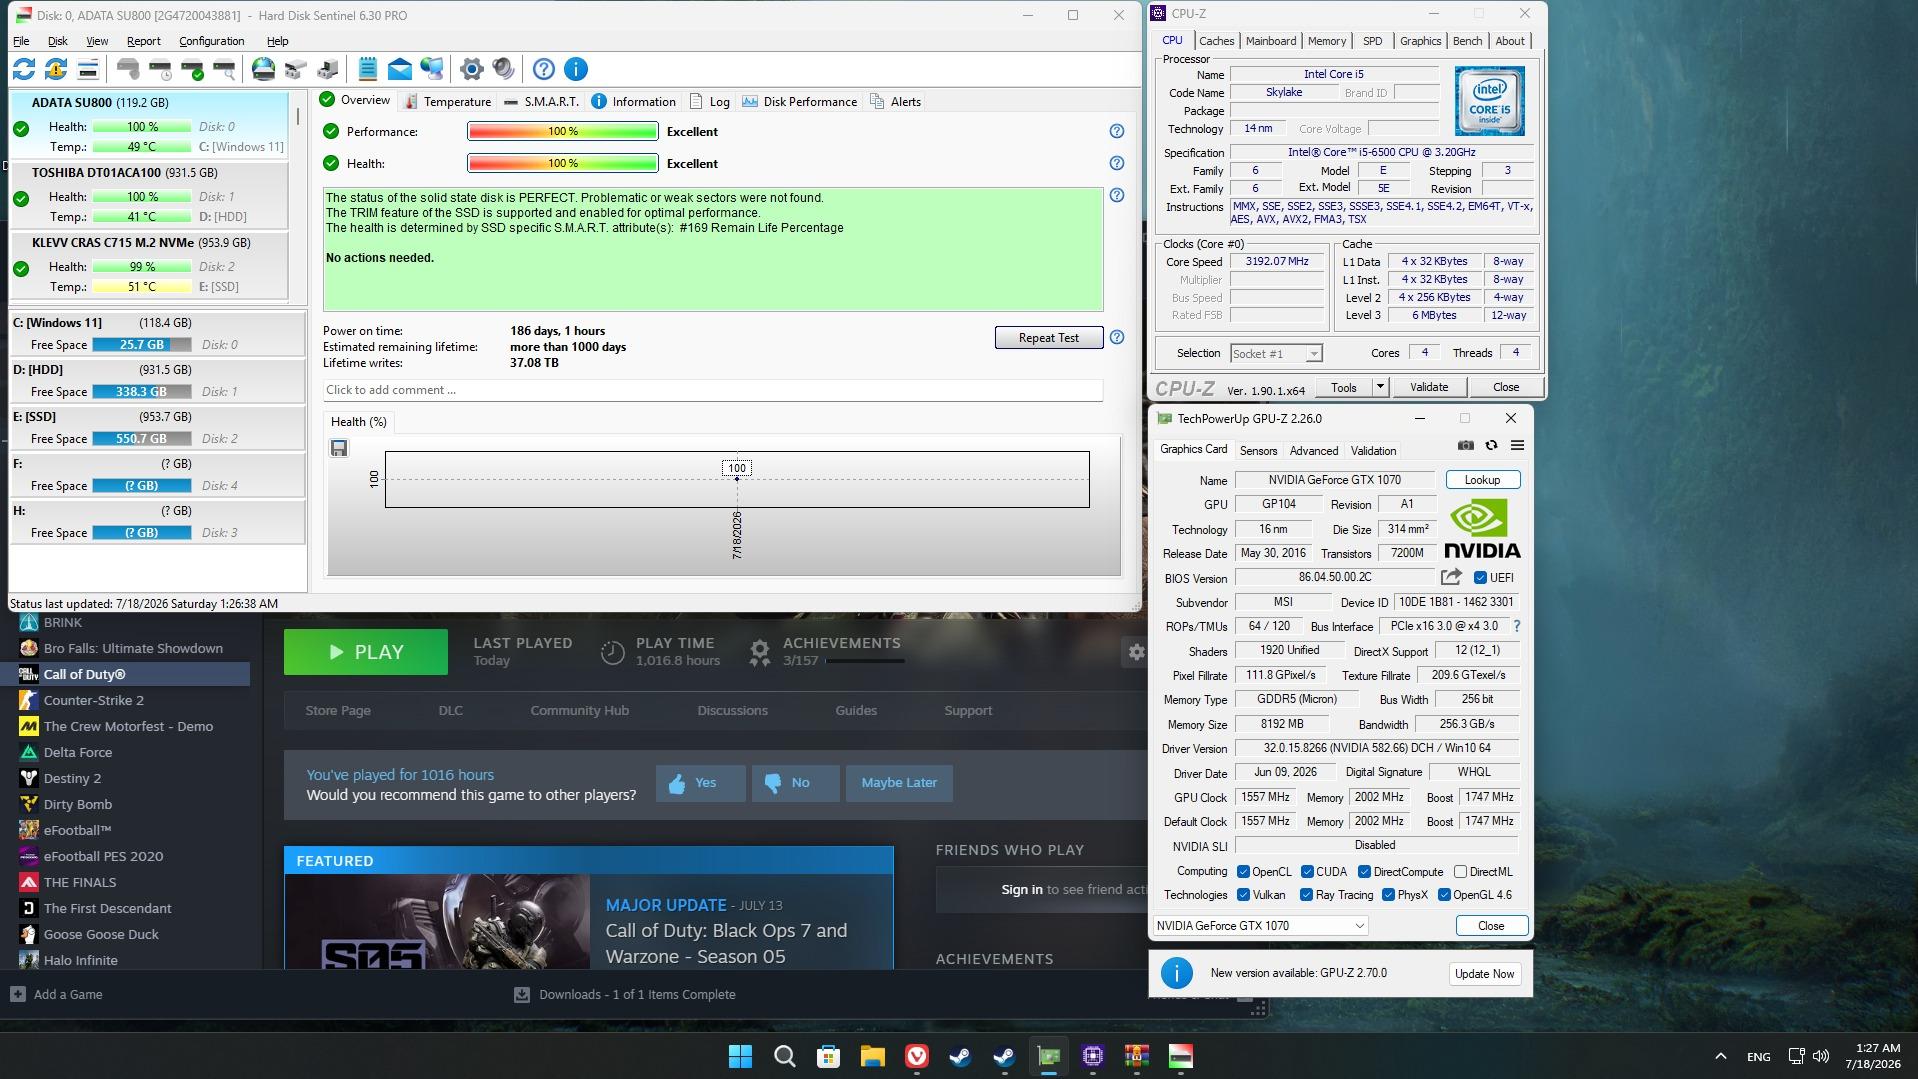Screen dimensions: 1918x1079
Task: Switch to the S.M.A.R.T. tab
Action: [541, 101]
